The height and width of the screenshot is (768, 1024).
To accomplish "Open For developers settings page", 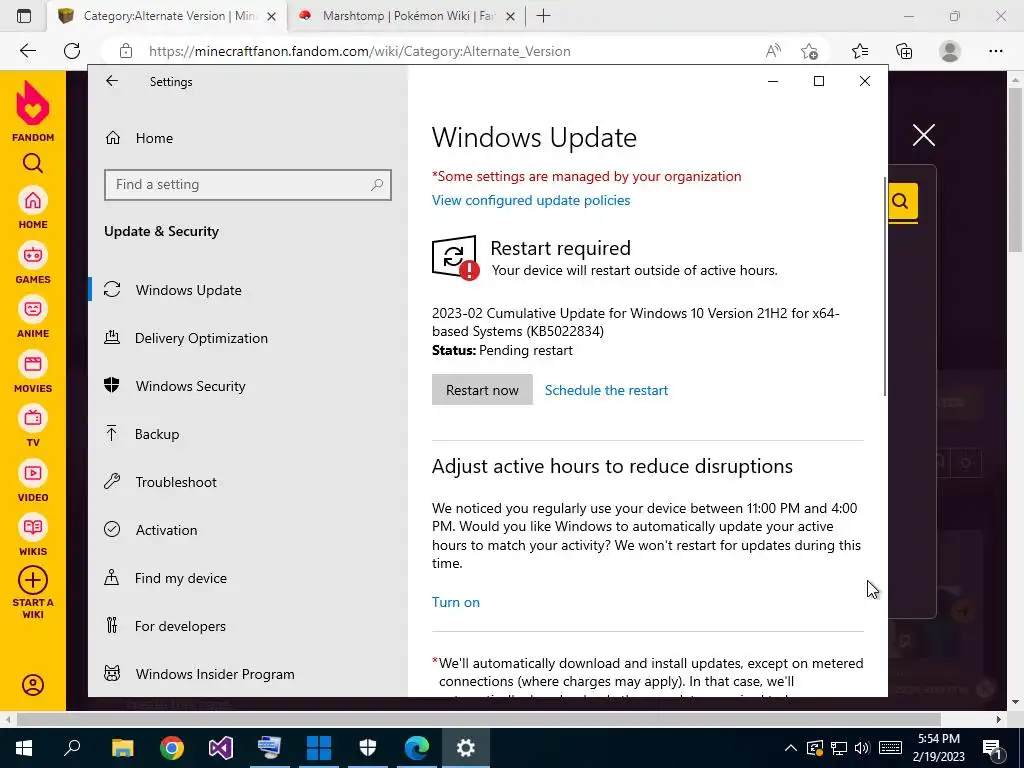I will pos(248,626).
